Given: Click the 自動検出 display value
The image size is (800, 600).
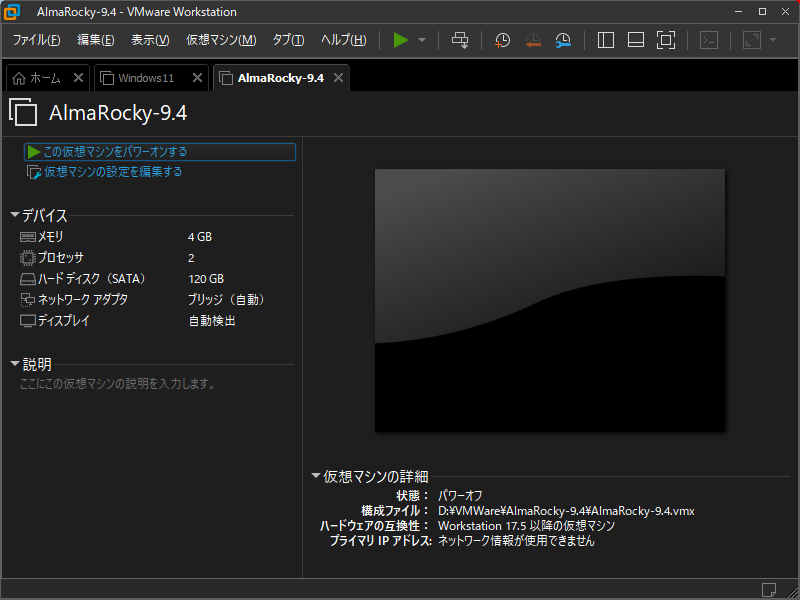Looking at the screenshot, I should tap(212, 320).
